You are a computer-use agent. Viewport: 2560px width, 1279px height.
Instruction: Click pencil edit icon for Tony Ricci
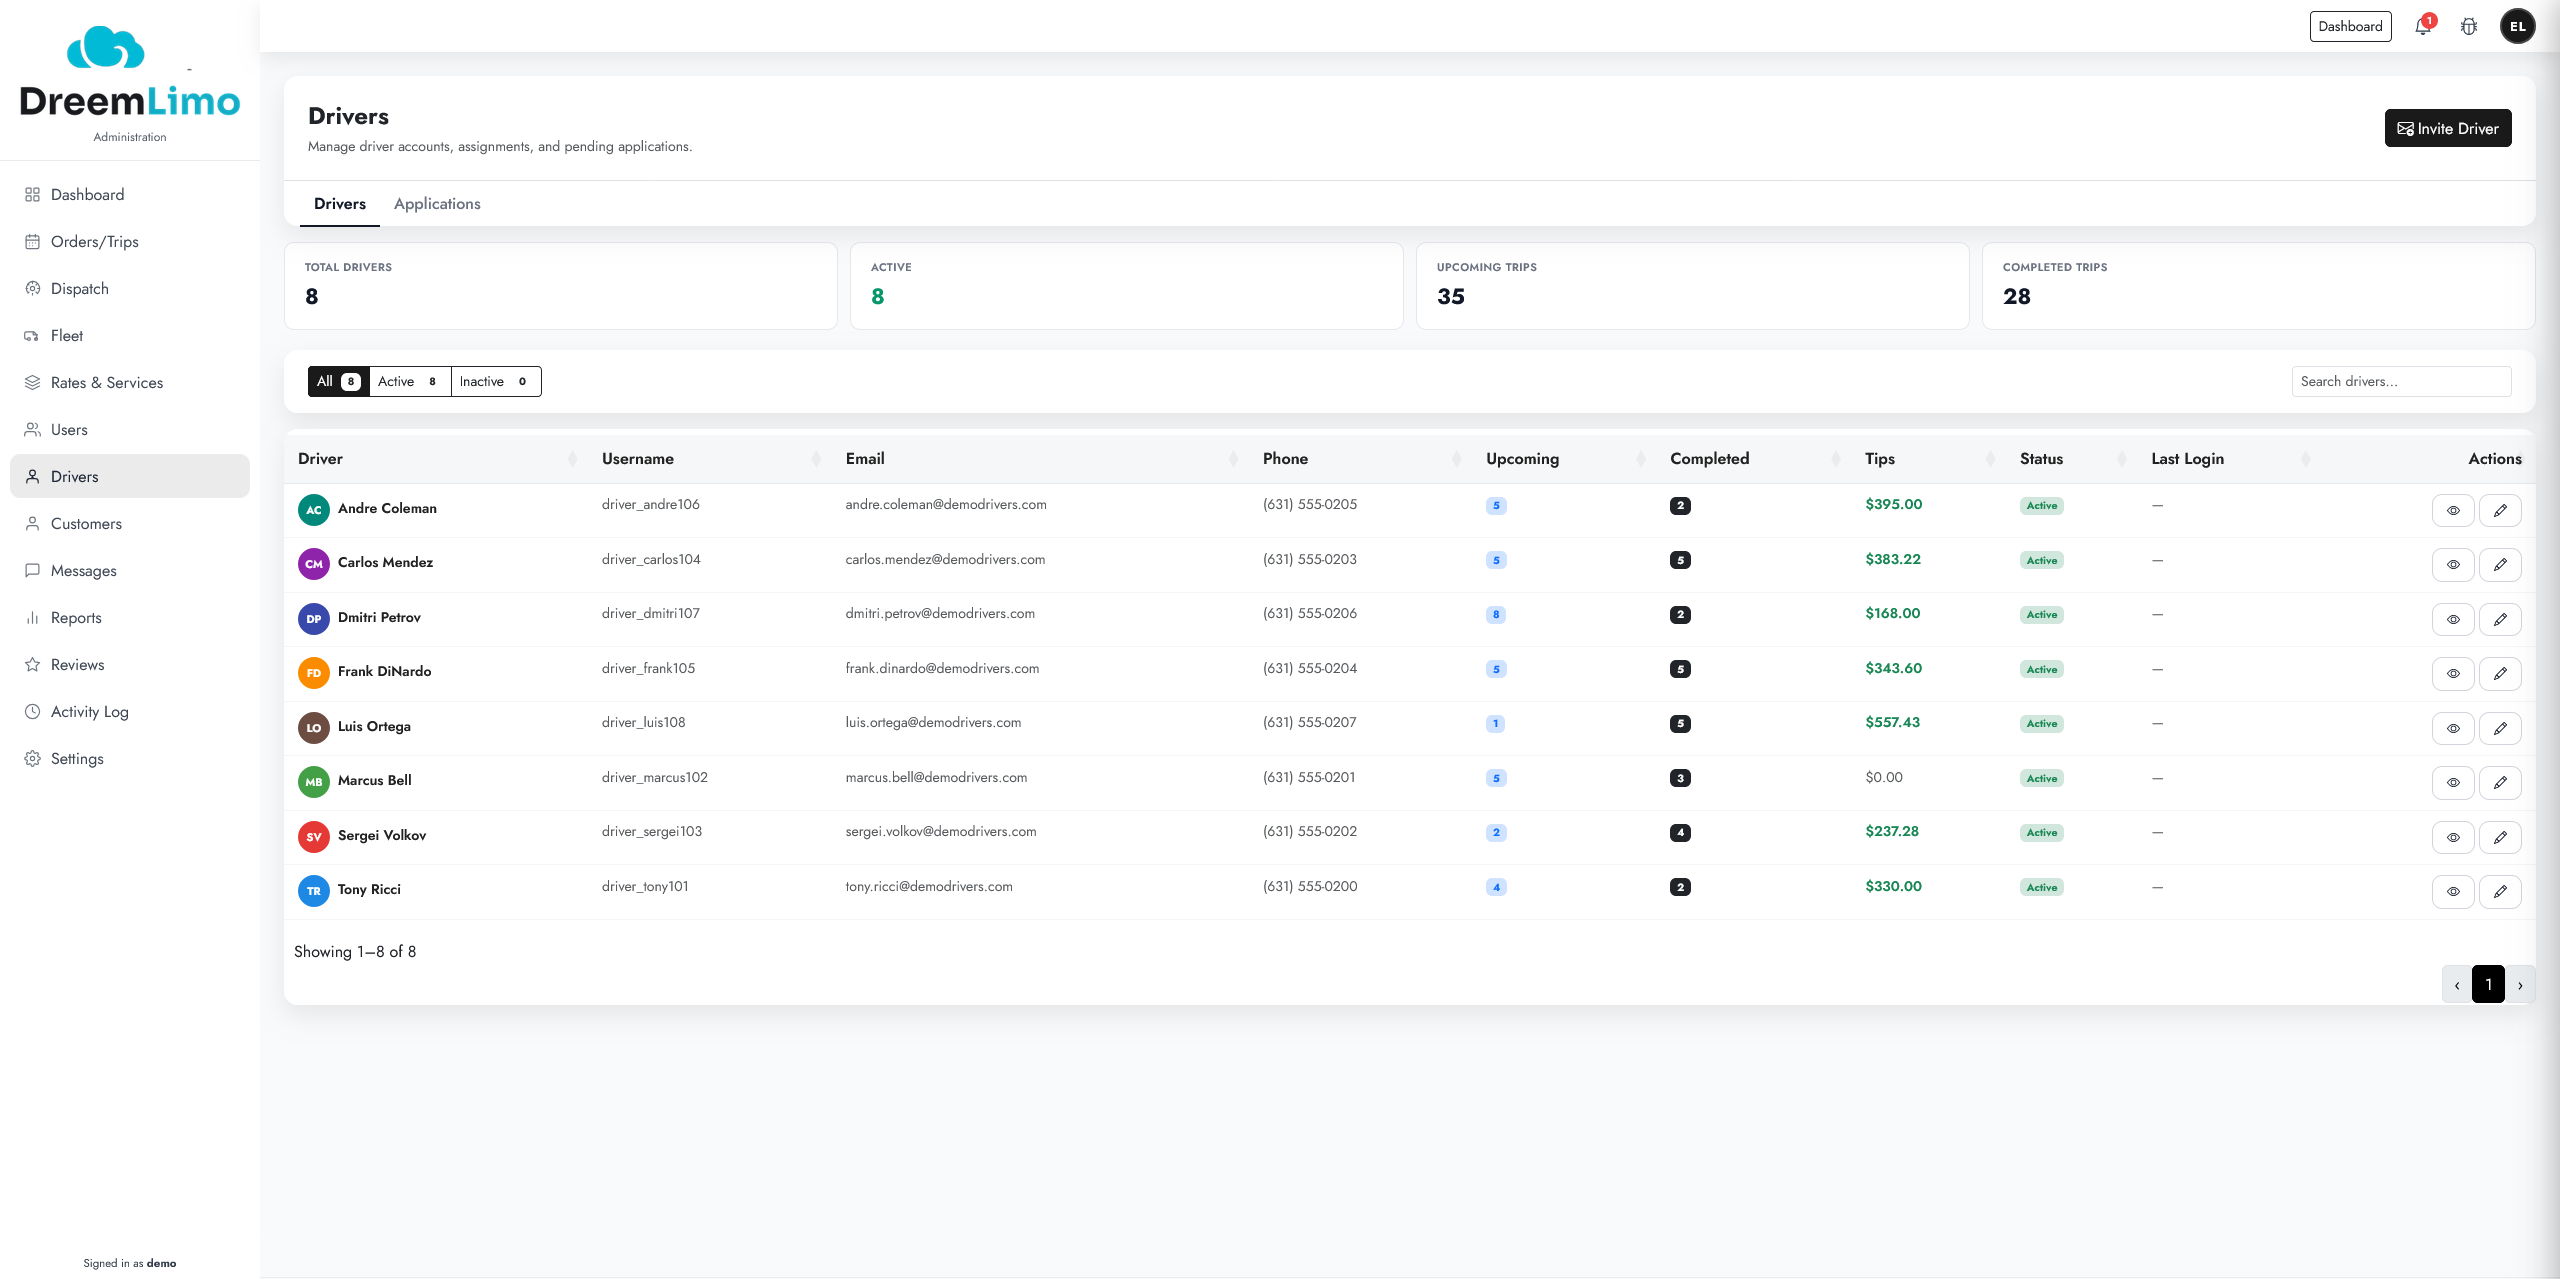[x=2500, y=892]
